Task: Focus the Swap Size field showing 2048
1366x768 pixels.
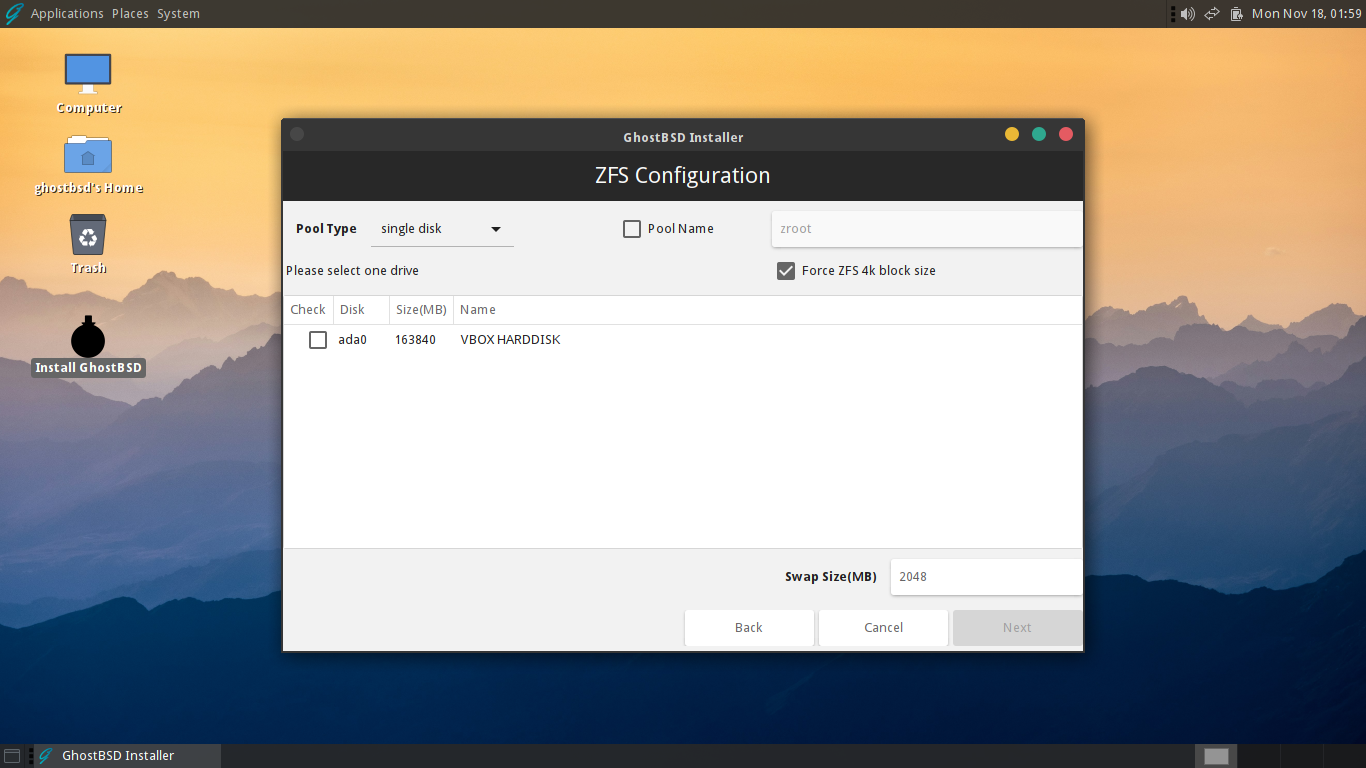Action: (x=986, y=577)
